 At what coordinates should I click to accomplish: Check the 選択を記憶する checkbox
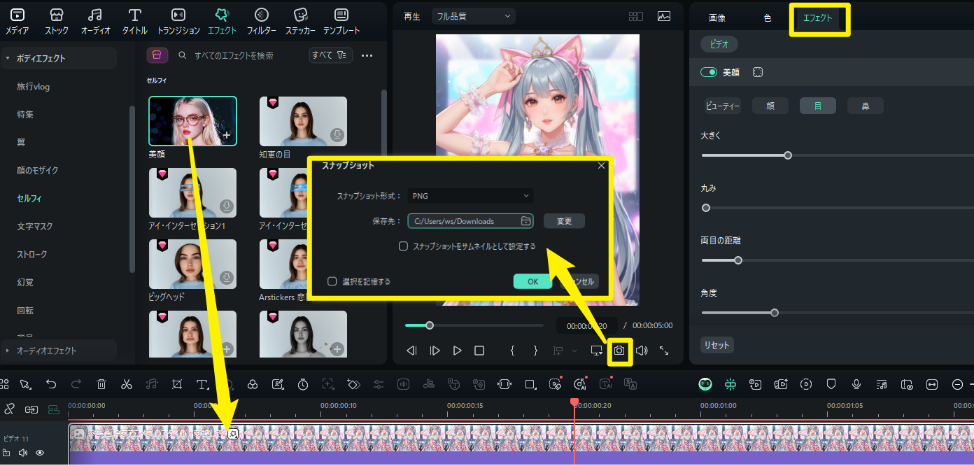tap(332, 282)
